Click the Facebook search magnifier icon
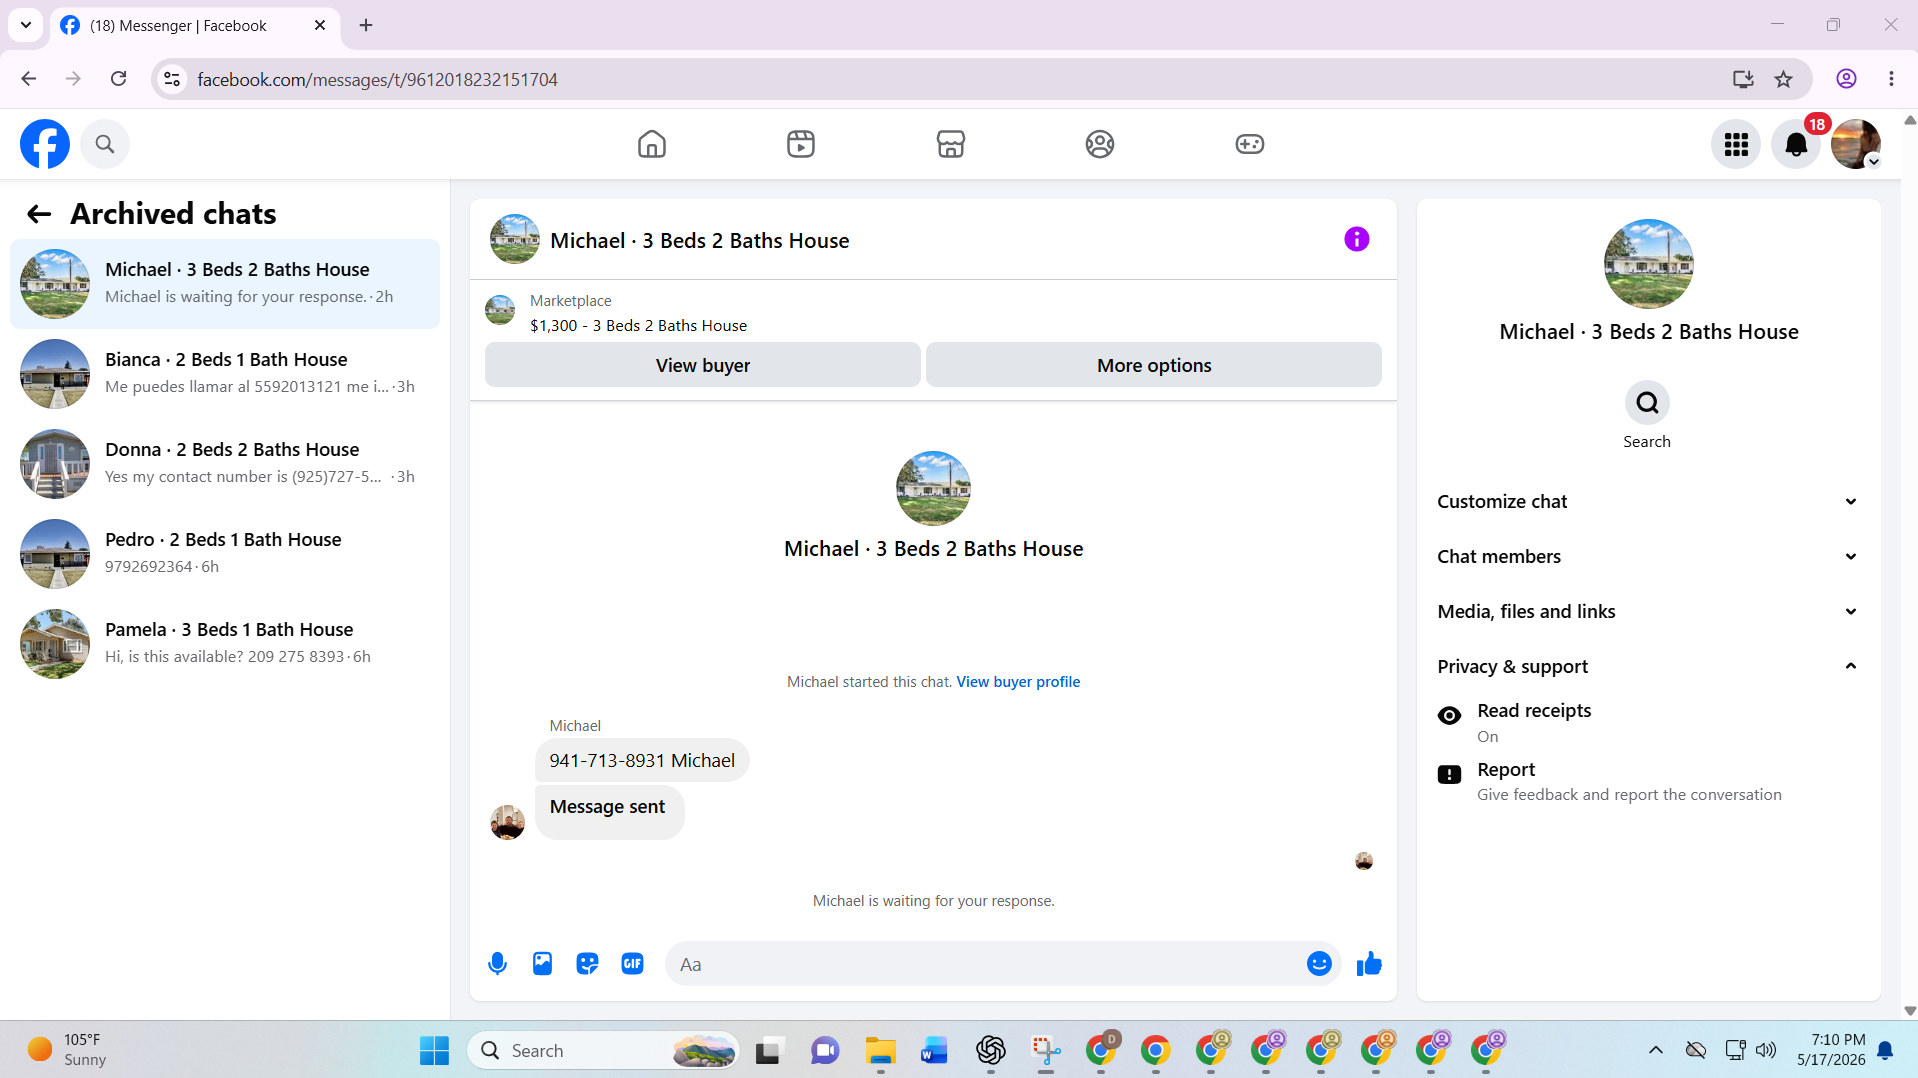 tap(105, 144)
